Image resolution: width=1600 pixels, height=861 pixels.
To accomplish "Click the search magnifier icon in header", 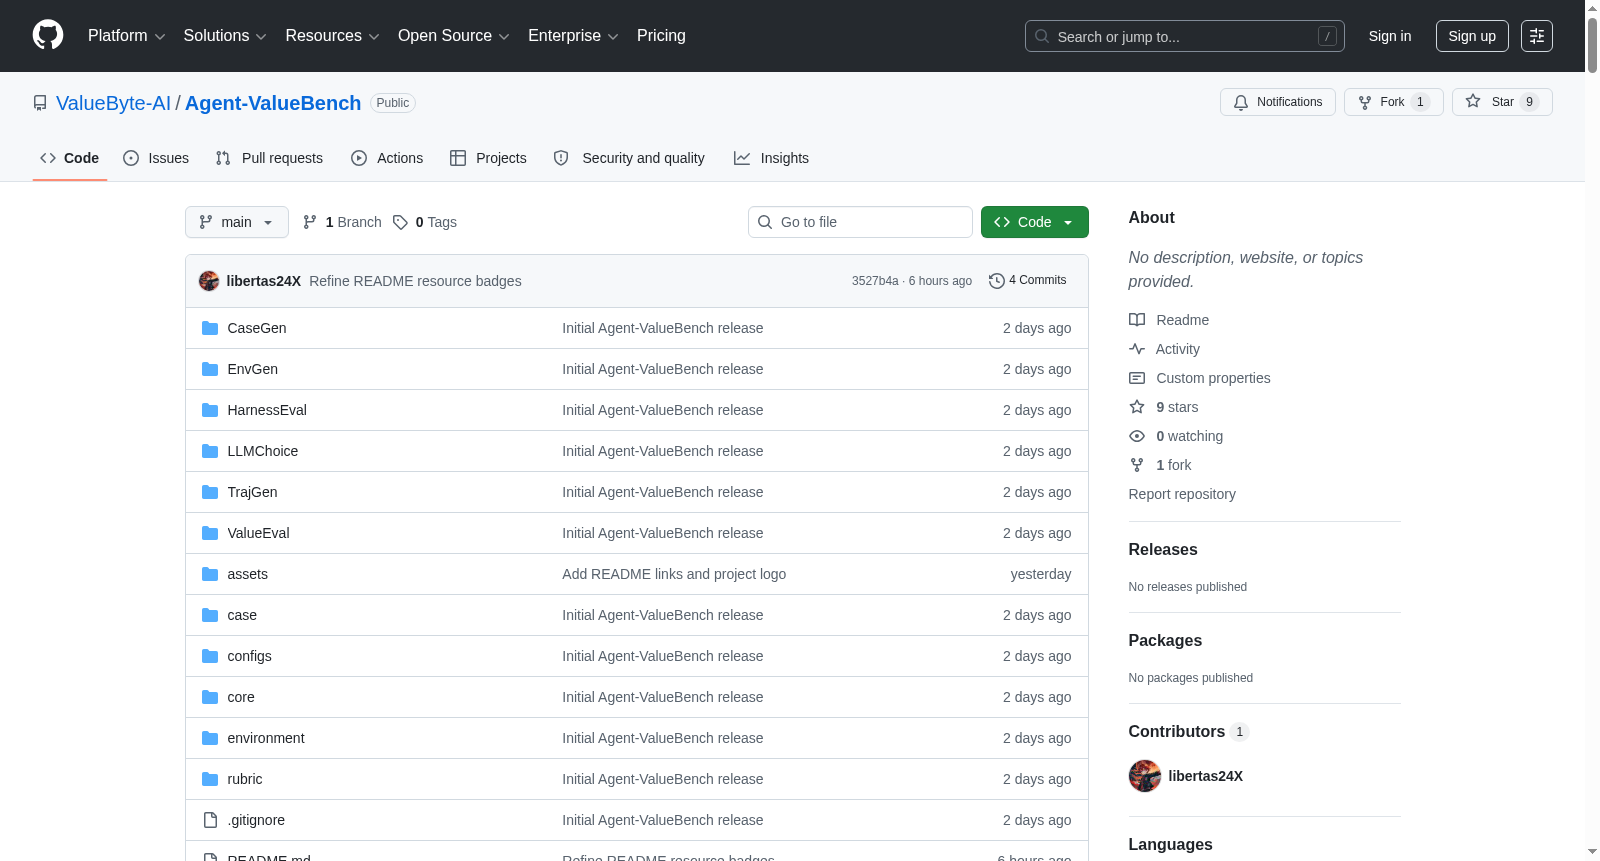I will click(1042, 36).
